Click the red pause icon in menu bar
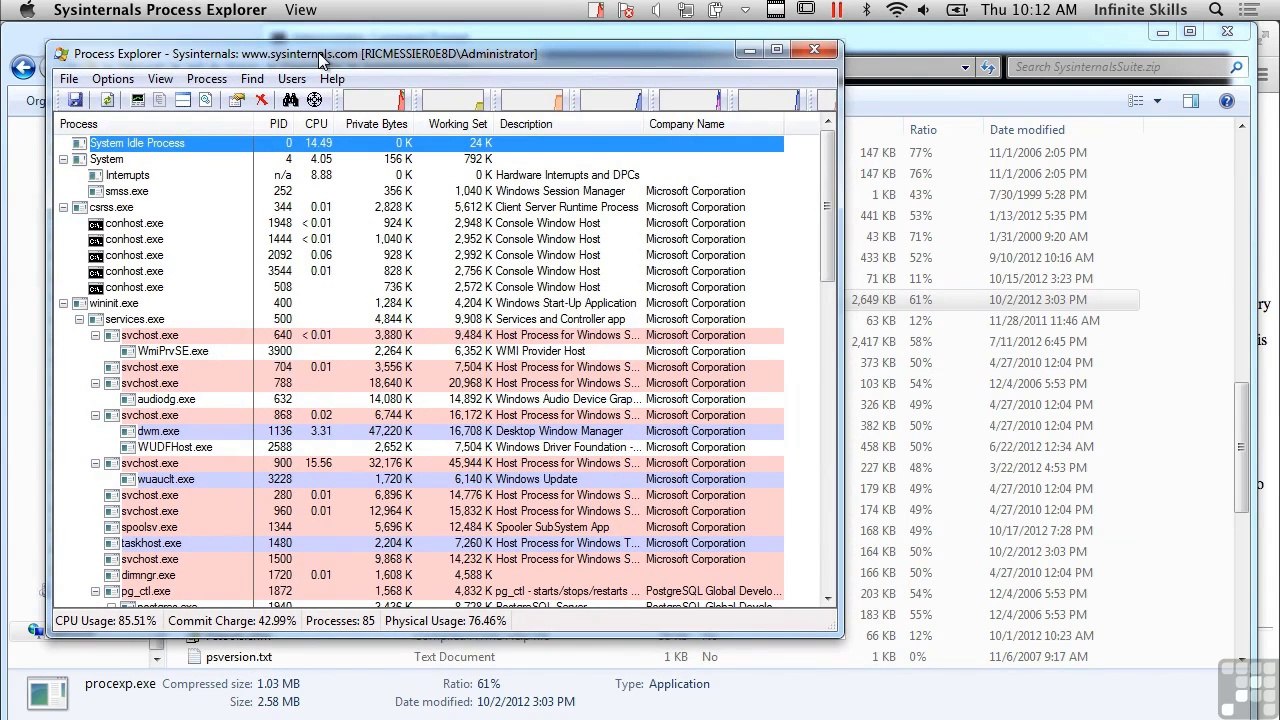 [837, 10]
